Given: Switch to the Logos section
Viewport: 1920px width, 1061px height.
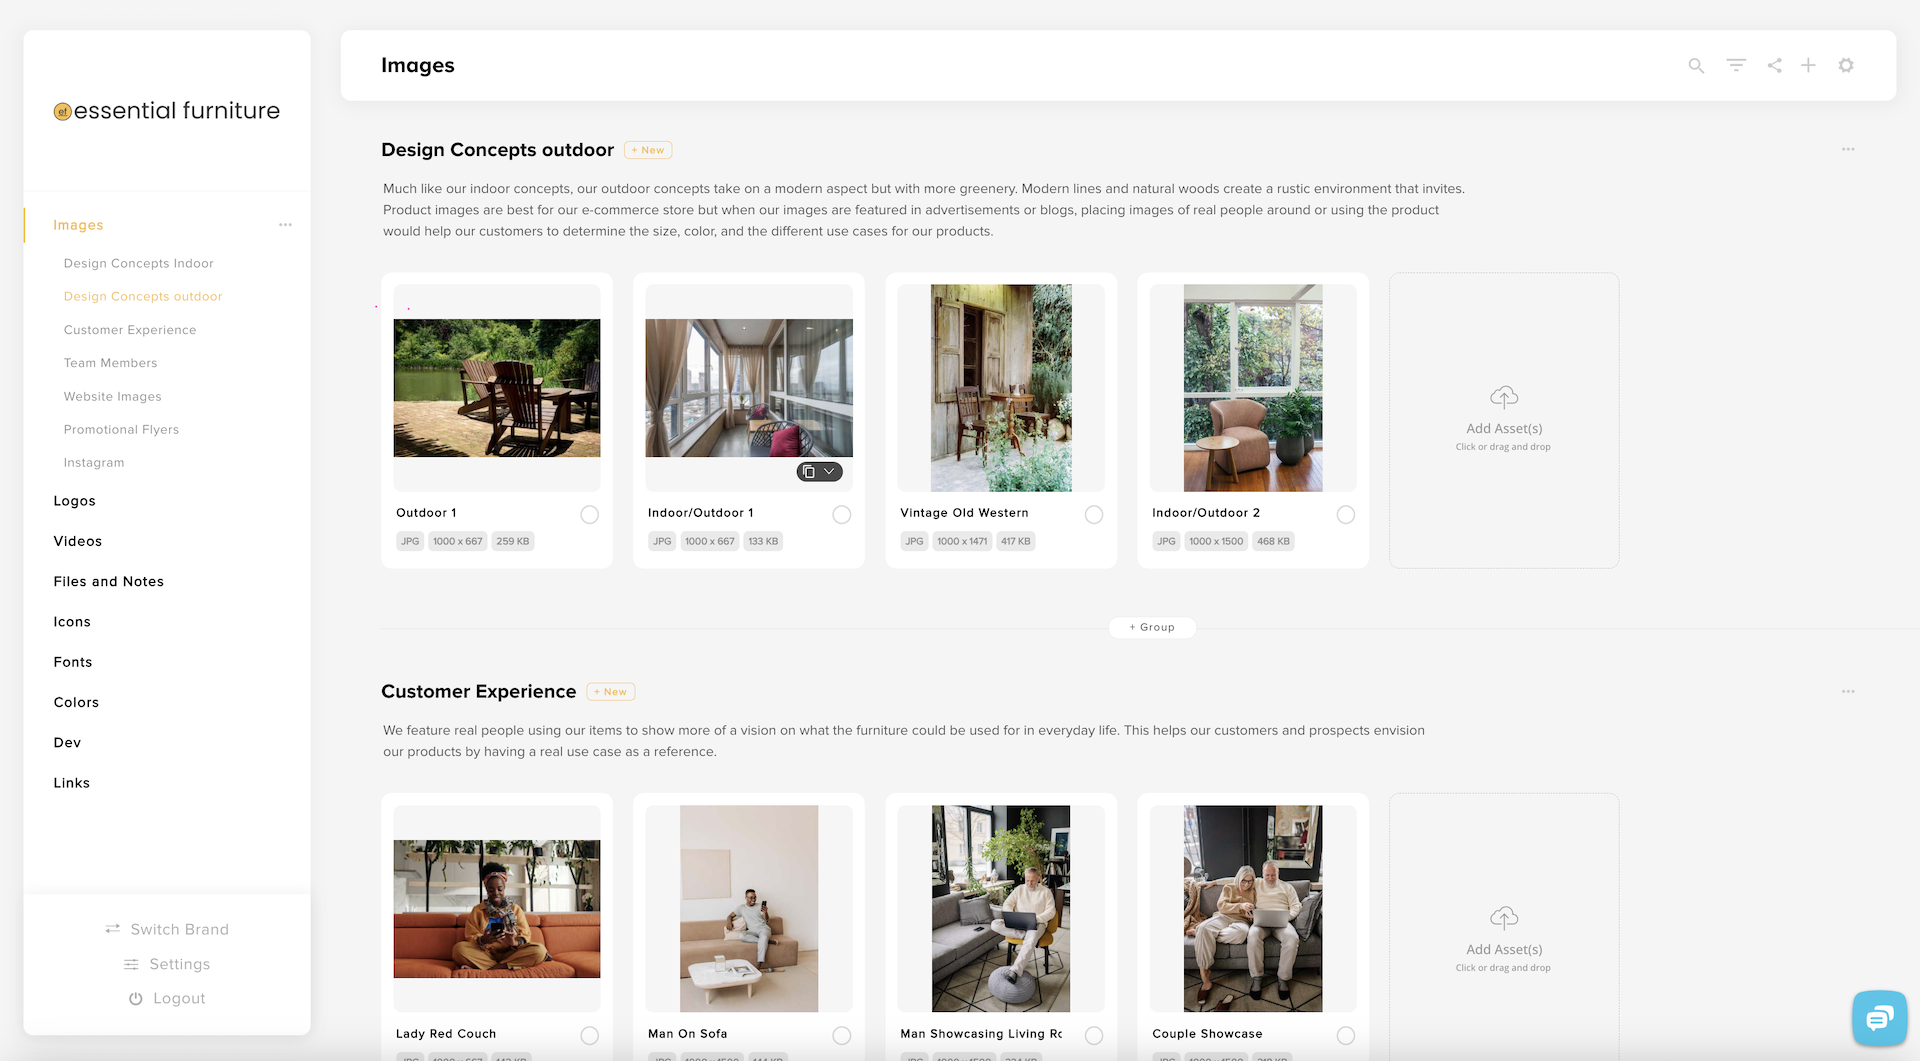Looking at the screenshot, I should tap(74, 500).
